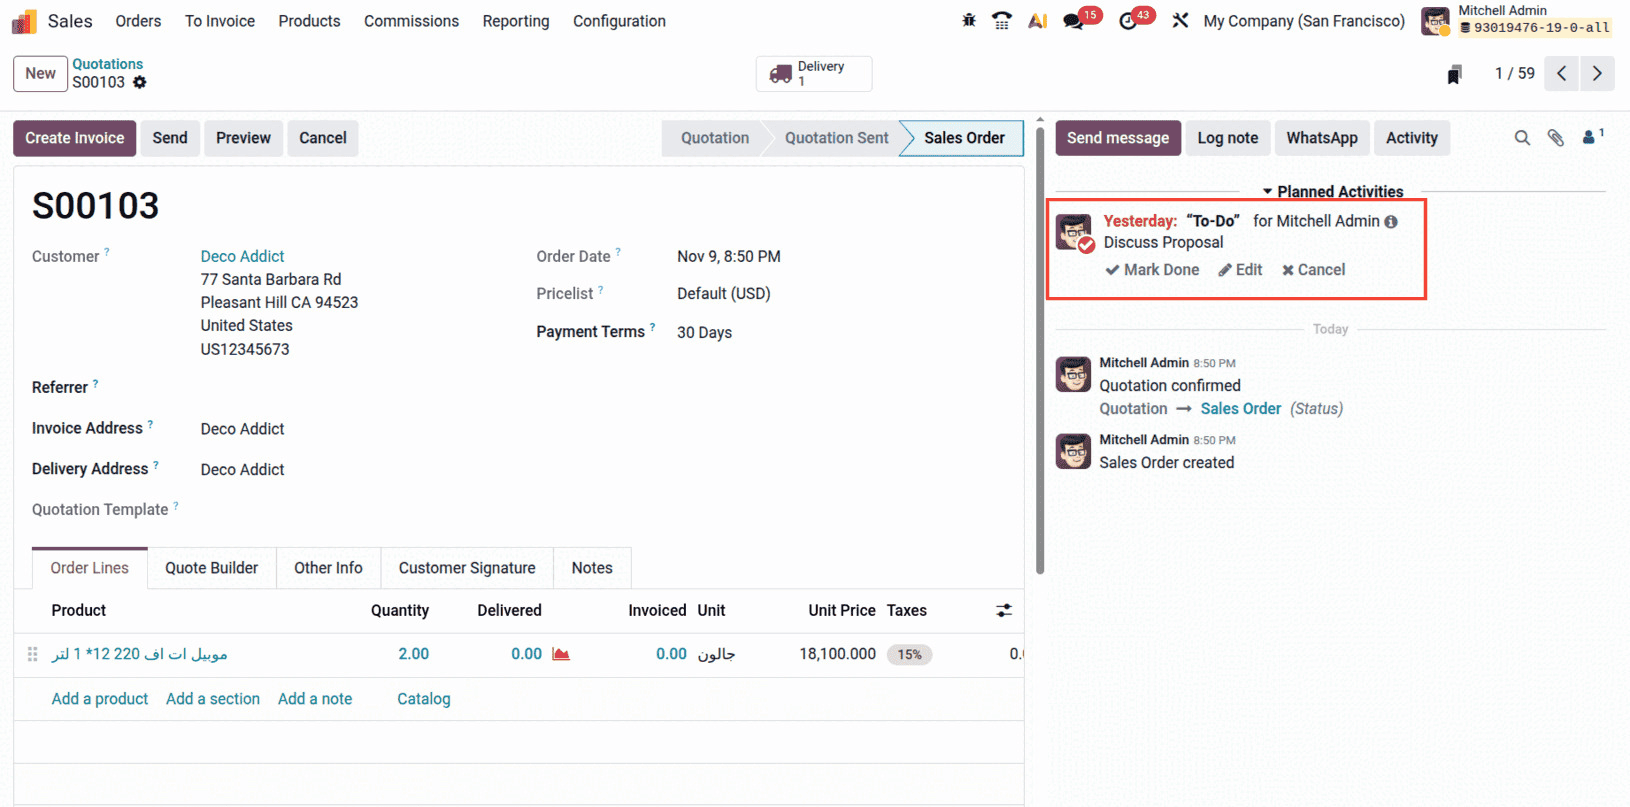Screen dimensions: 1630x807
Task: Go to the next record arrow
Action: [1597, 74]
